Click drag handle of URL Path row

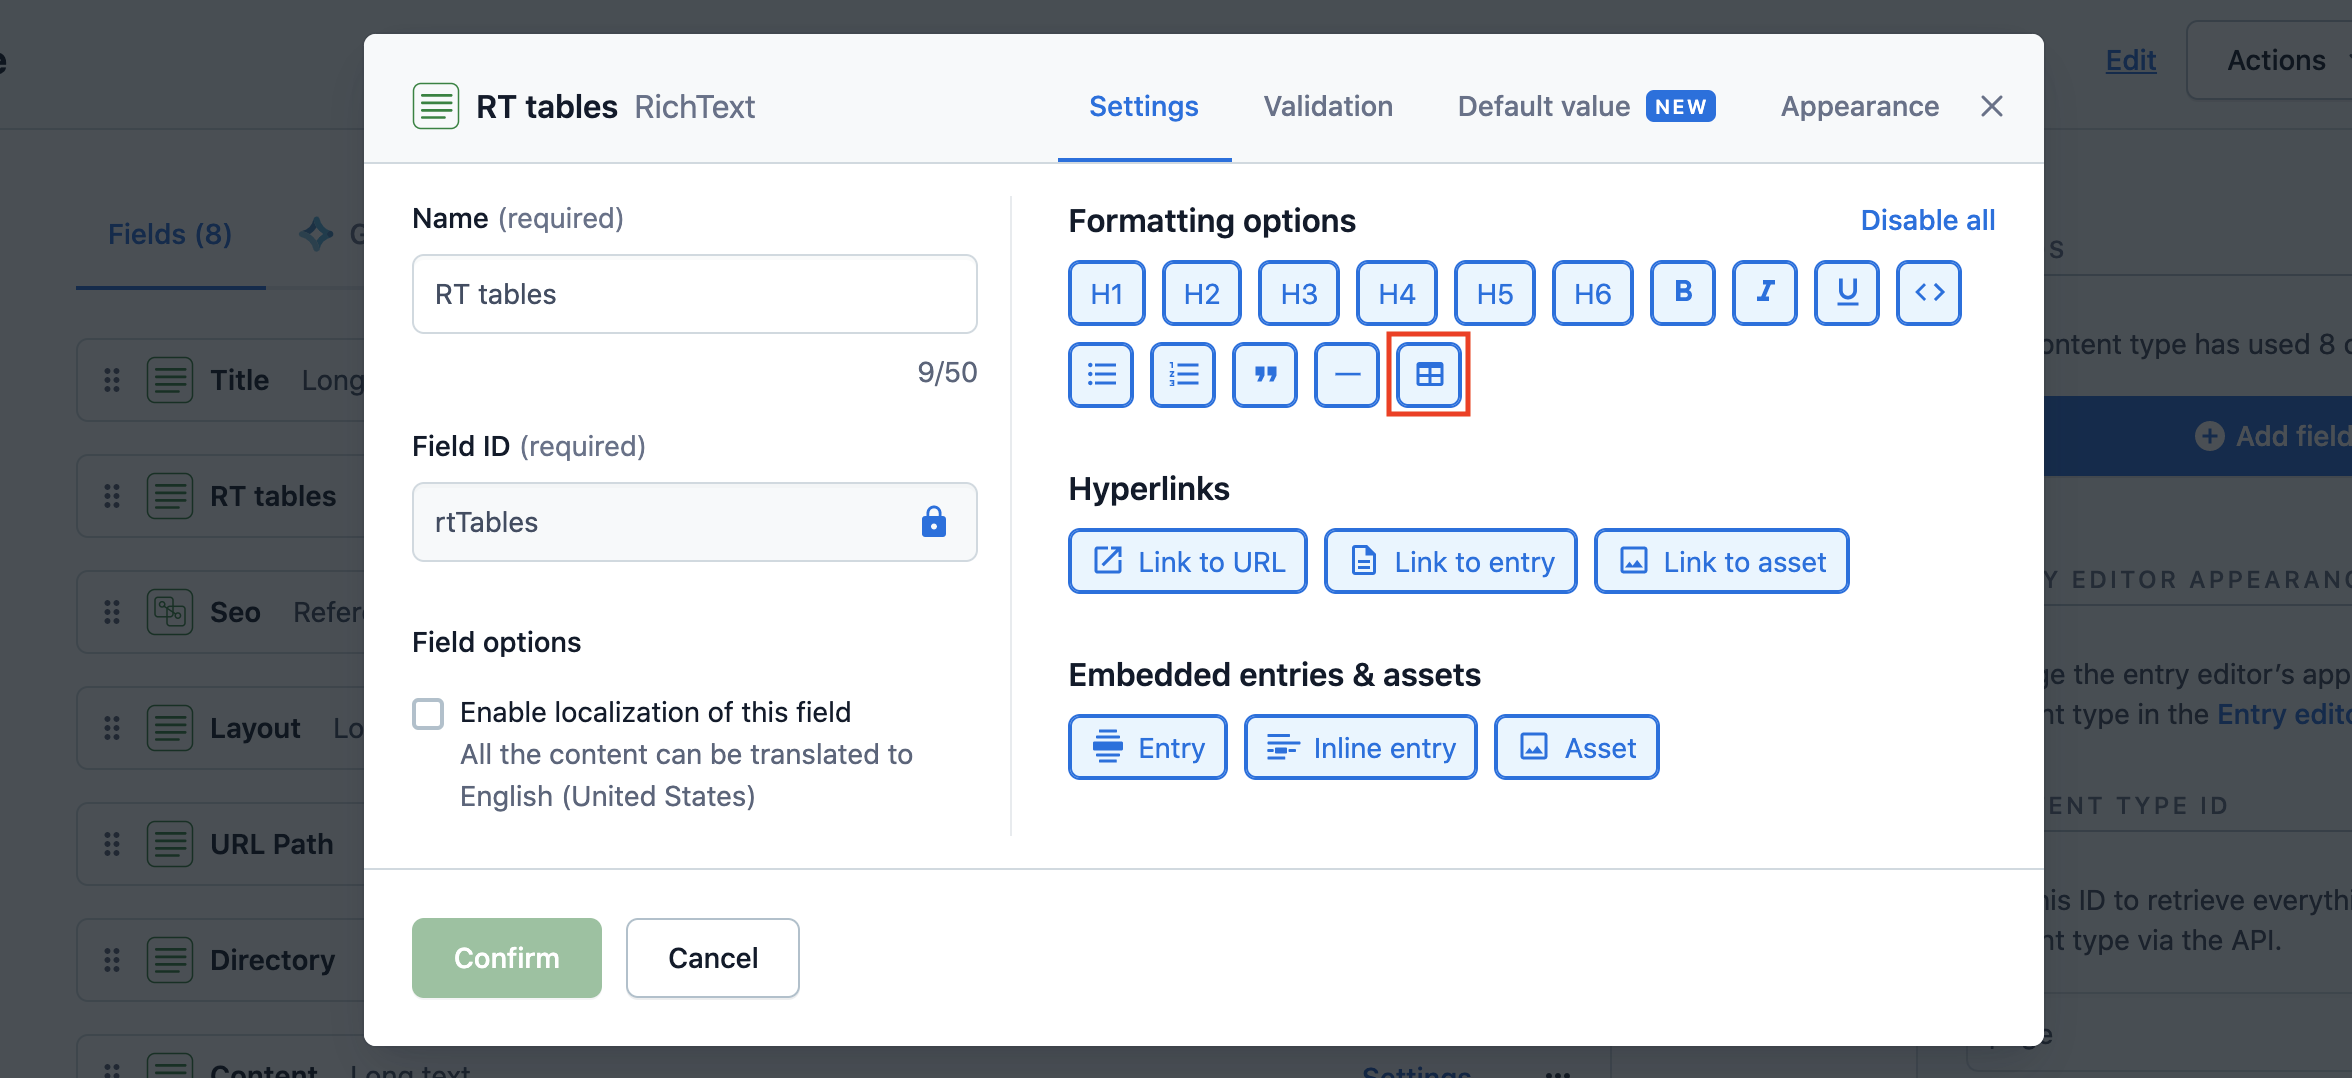click(112, 844)
